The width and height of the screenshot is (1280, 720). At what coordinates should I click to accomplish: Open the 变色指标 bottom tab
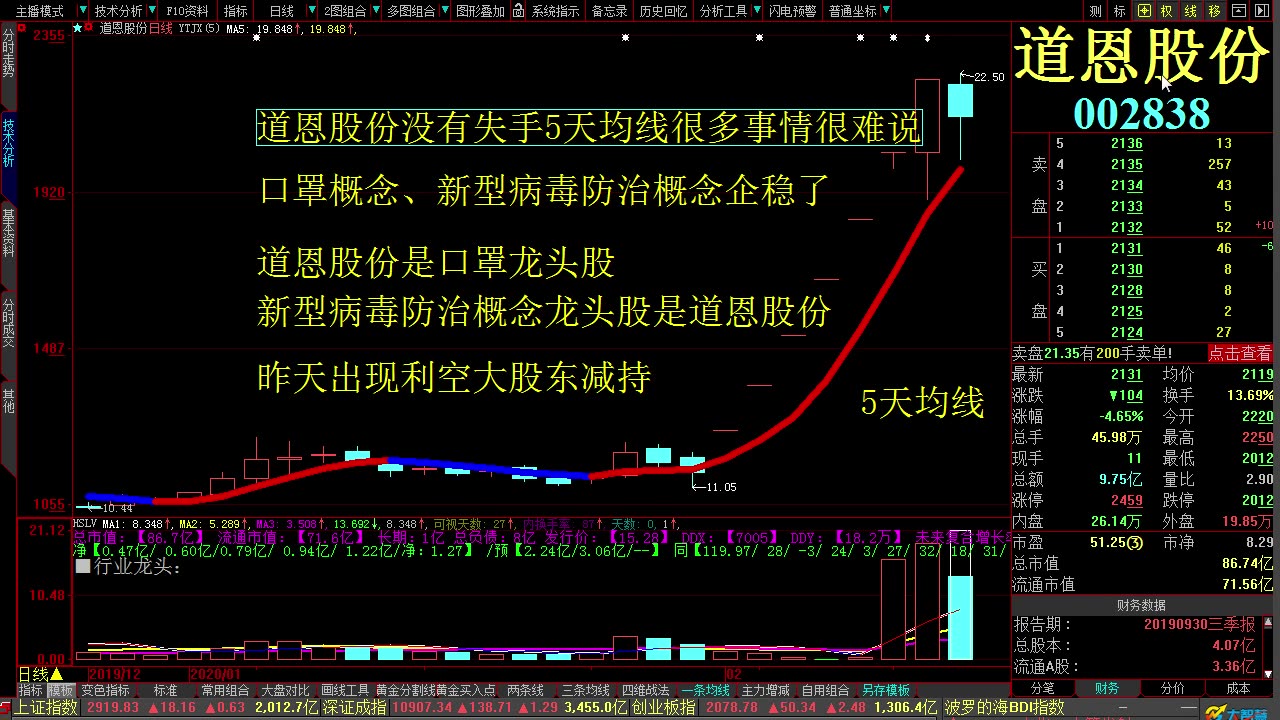pyautogui.click(x=105, y=690)
